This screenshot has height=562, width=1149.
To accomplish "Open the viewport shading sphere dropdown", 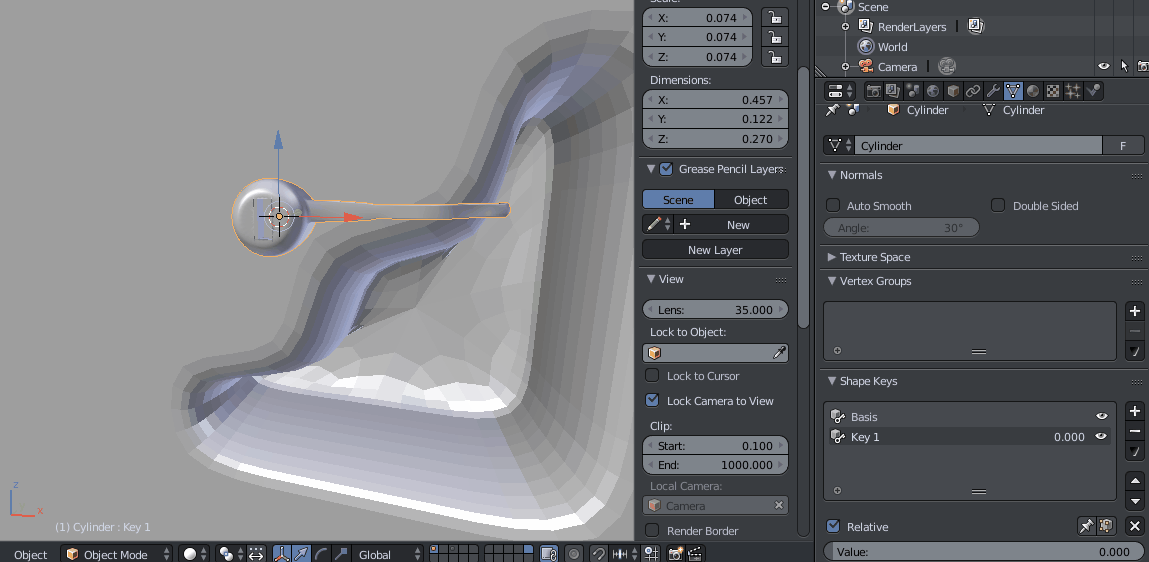I will pos(195,554).
